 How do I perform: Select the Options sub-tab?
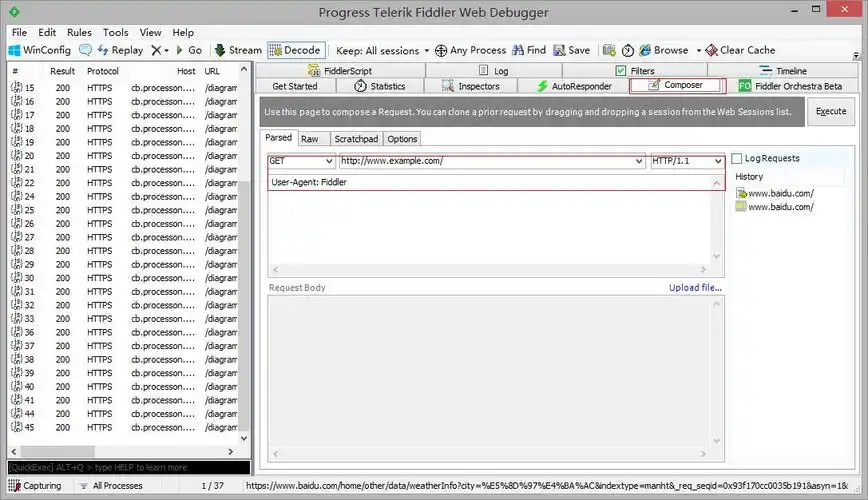coord(402,139)
